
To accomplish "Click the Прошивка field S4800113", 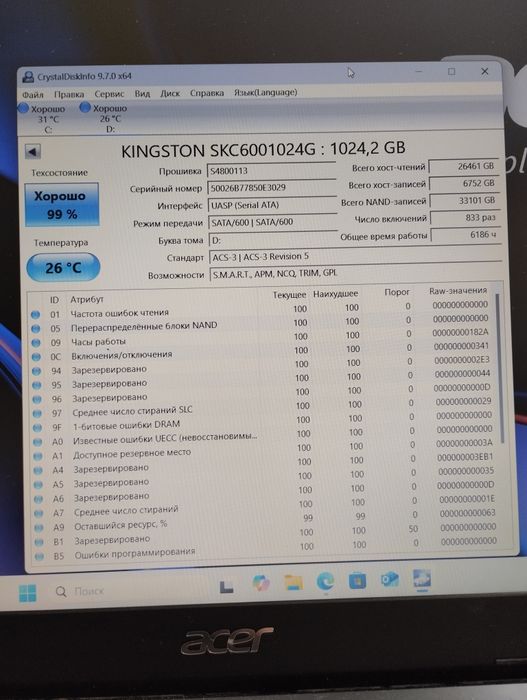I will click(272, 171).
